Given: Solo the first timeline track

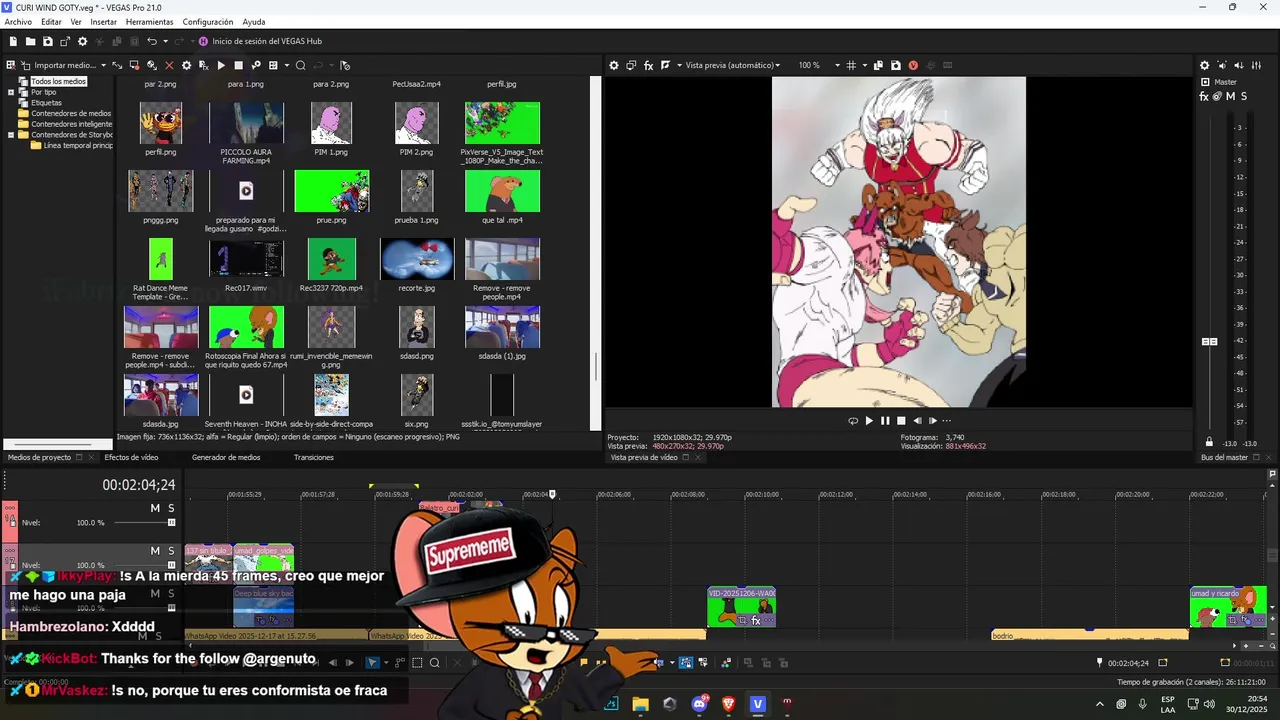Looking at the screenshot, I should coord(171,508).
